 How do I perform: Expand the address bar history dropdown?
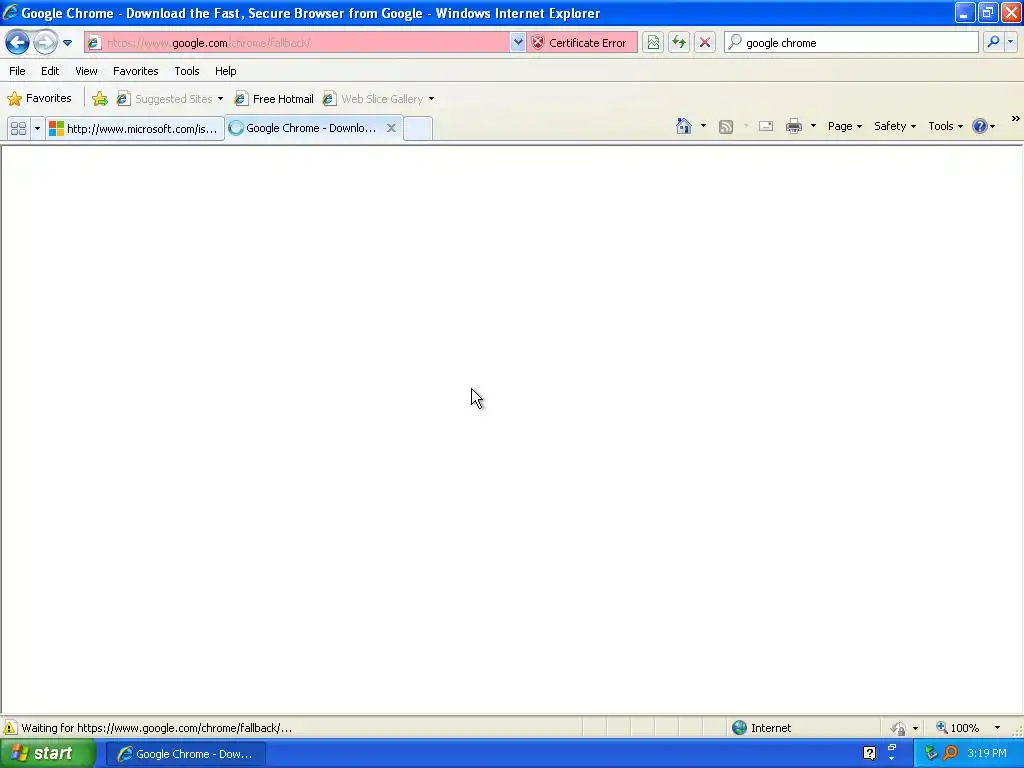(x=517, y=42)
